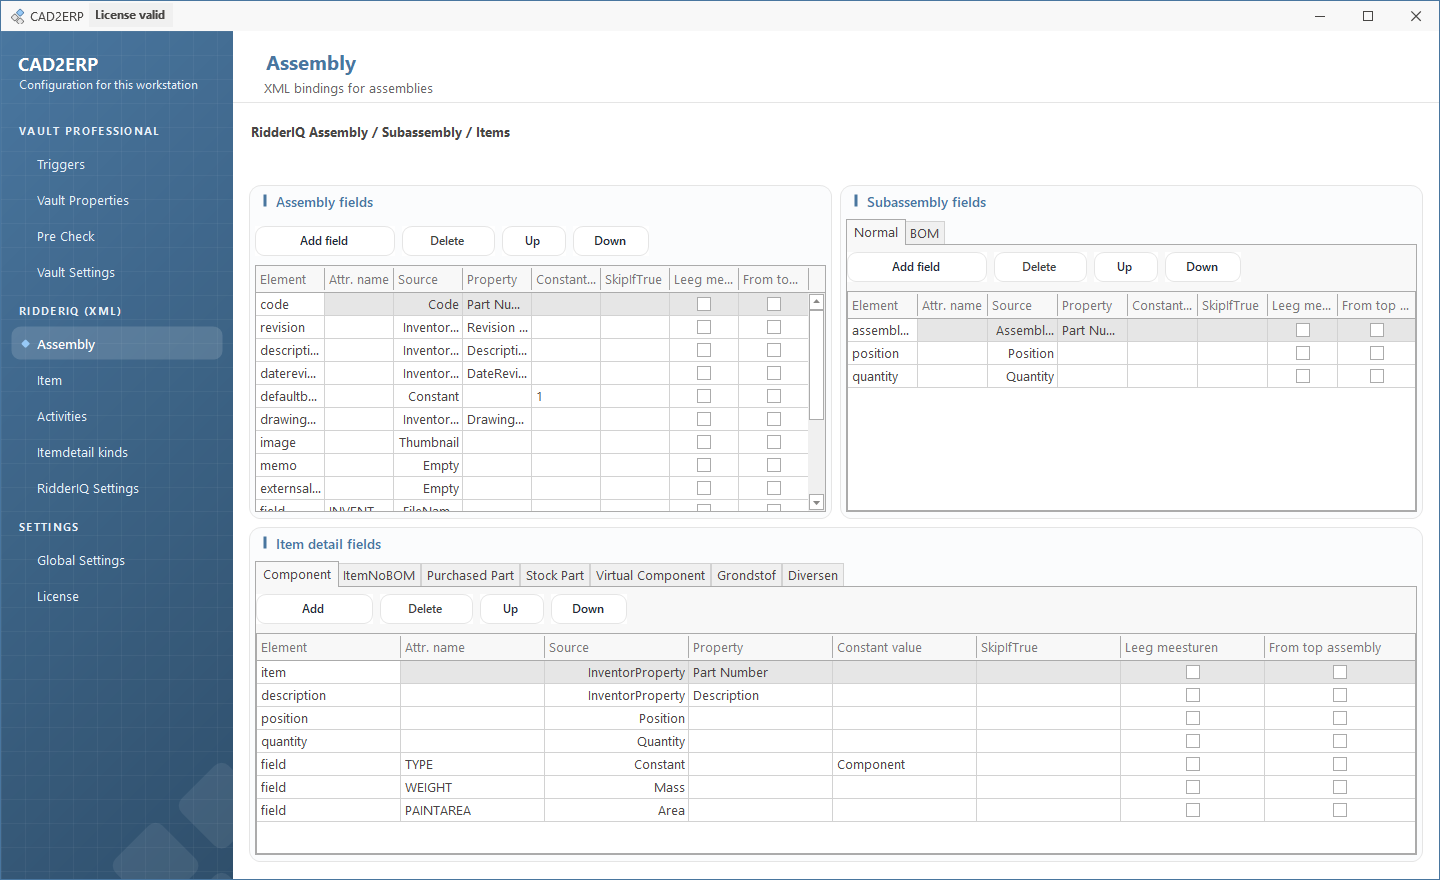
Task: Toggle Leeg meesturen for the WEIGHT field row
Action: tap(1193, 787)
